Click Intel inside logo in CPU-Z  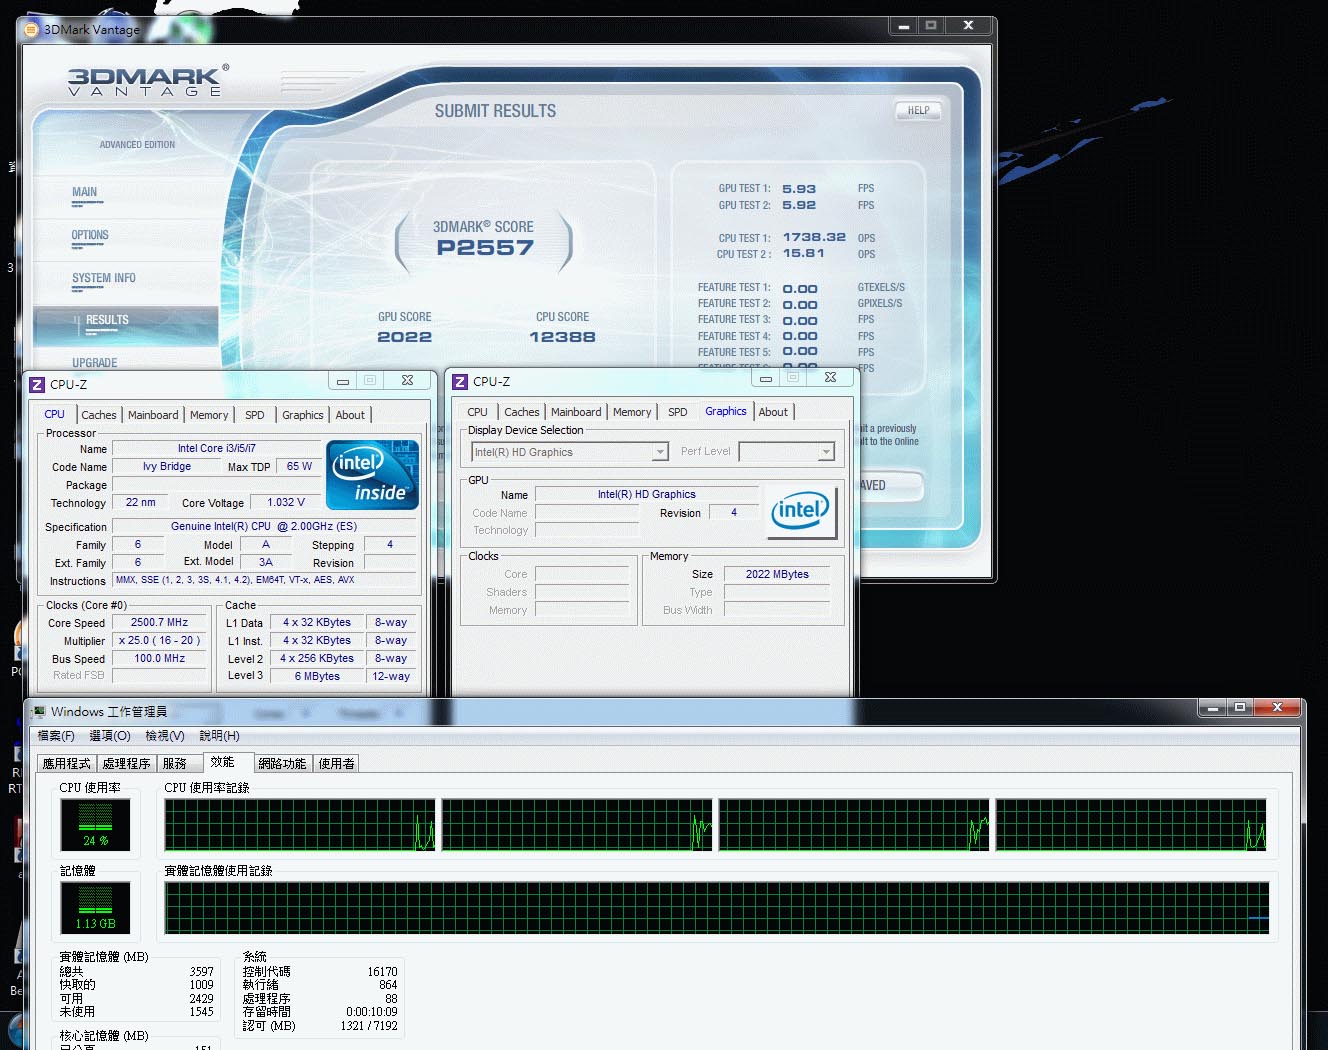(372, 475)
